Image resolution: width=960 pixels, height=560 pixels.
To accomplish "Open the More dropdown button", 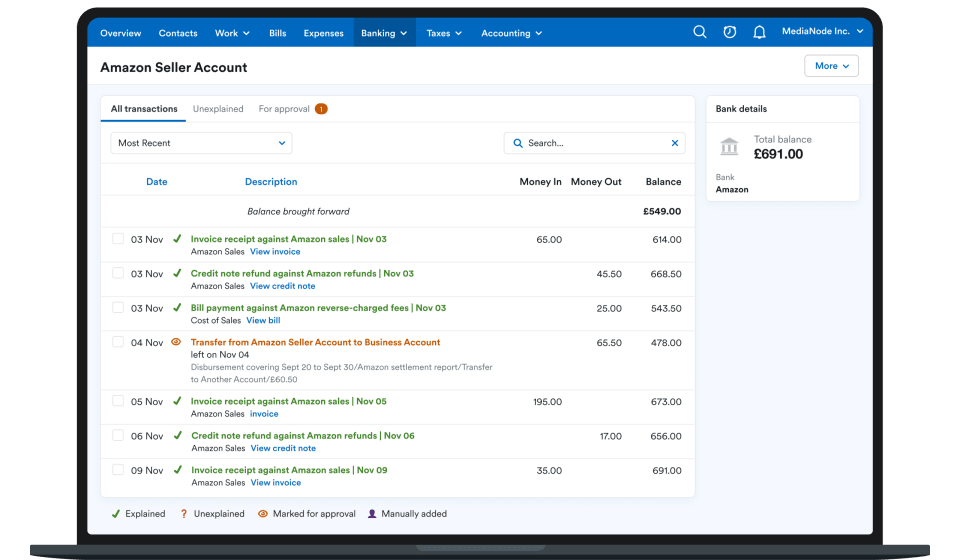I will point(831,65).
